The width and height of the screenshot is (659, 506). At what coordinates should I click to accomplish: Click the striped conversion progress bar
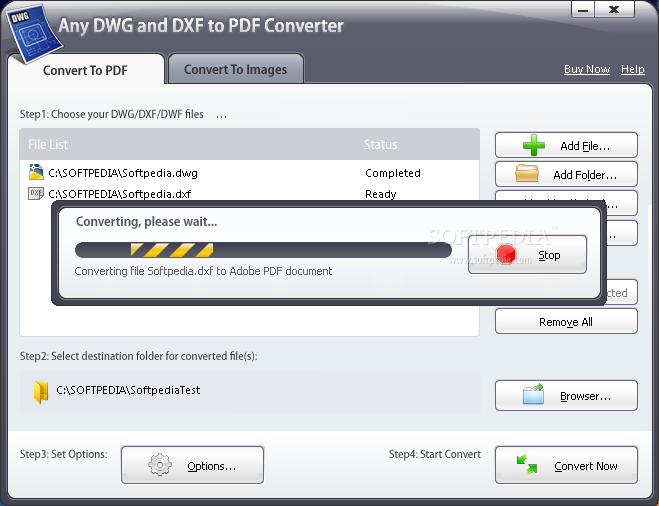(263, 250)
